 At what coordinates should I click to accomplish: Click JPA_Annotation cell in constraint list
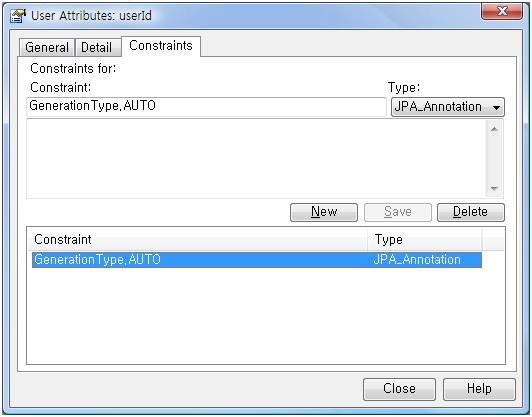(417, 260)
